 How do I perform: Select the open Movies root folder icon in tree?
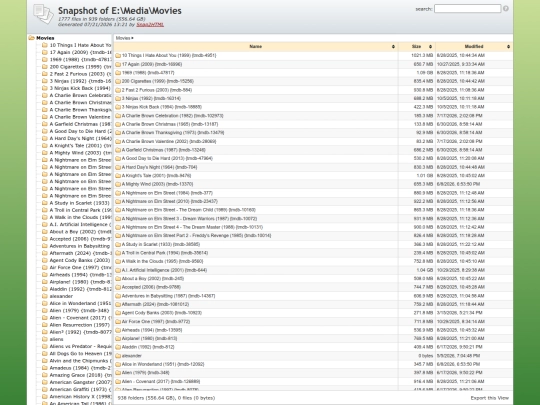click(x=32, y=38)
